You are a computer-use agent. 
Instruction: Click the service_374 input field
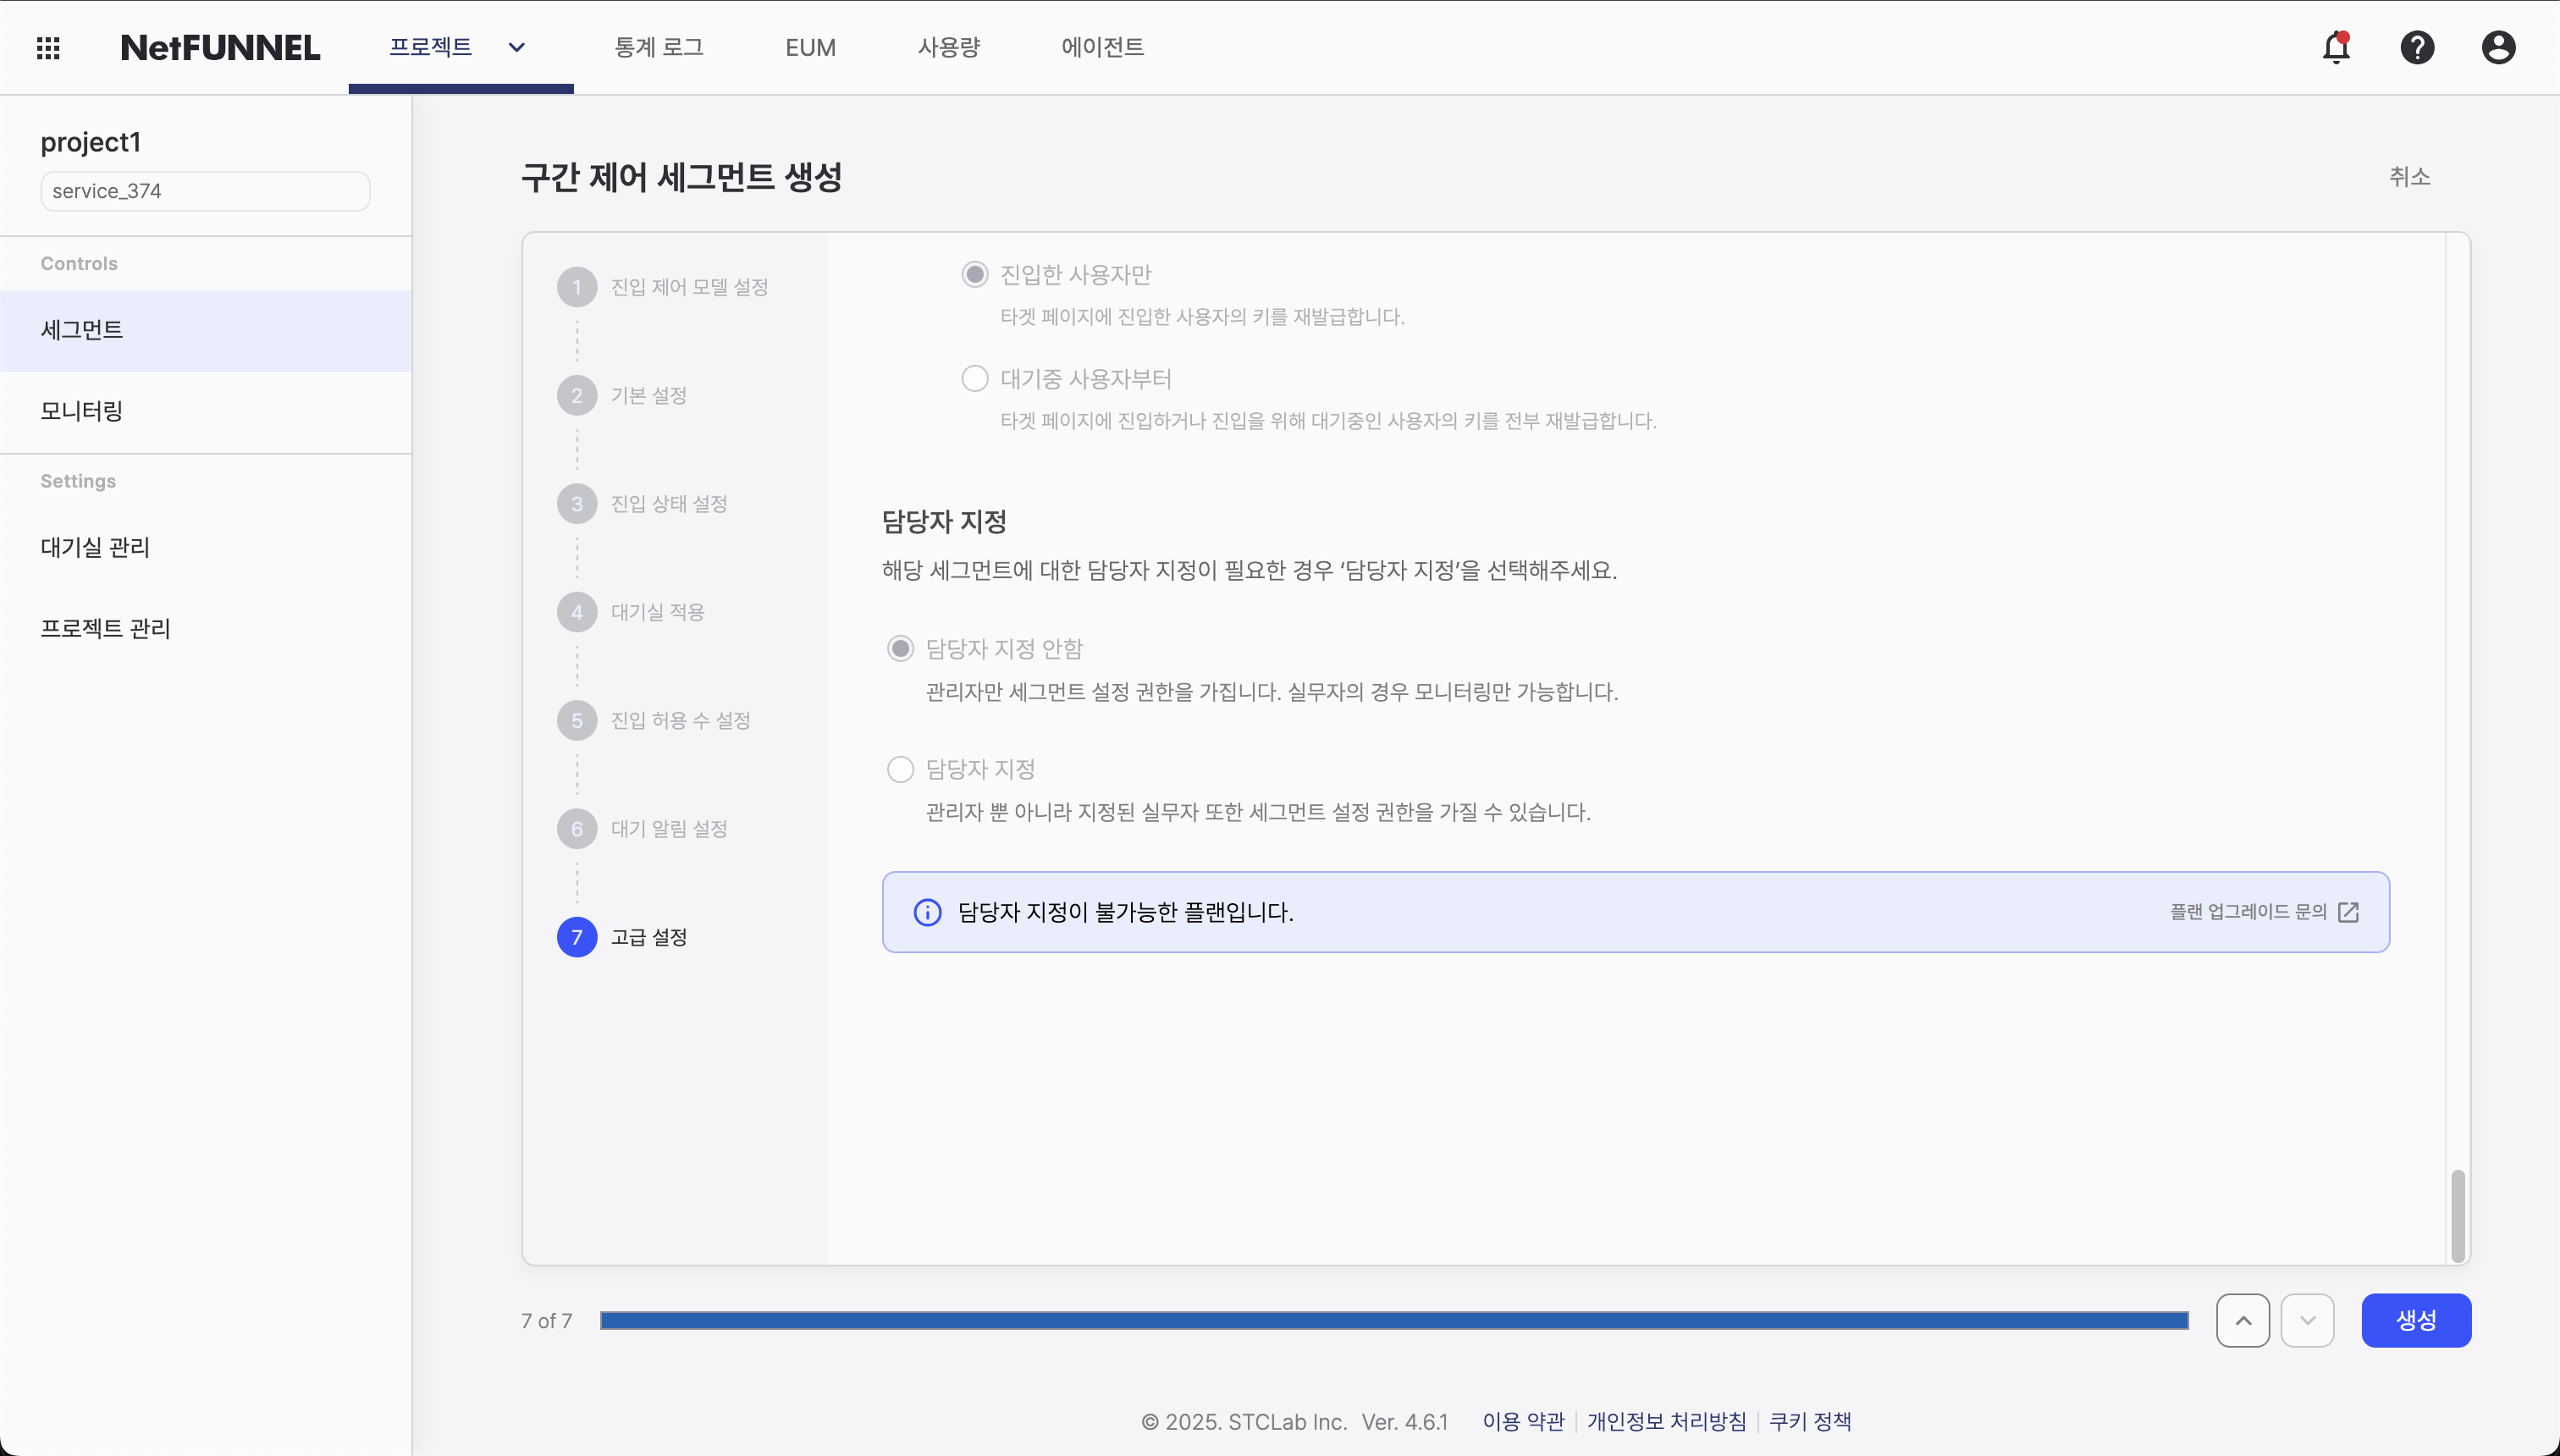coord(204,190)
